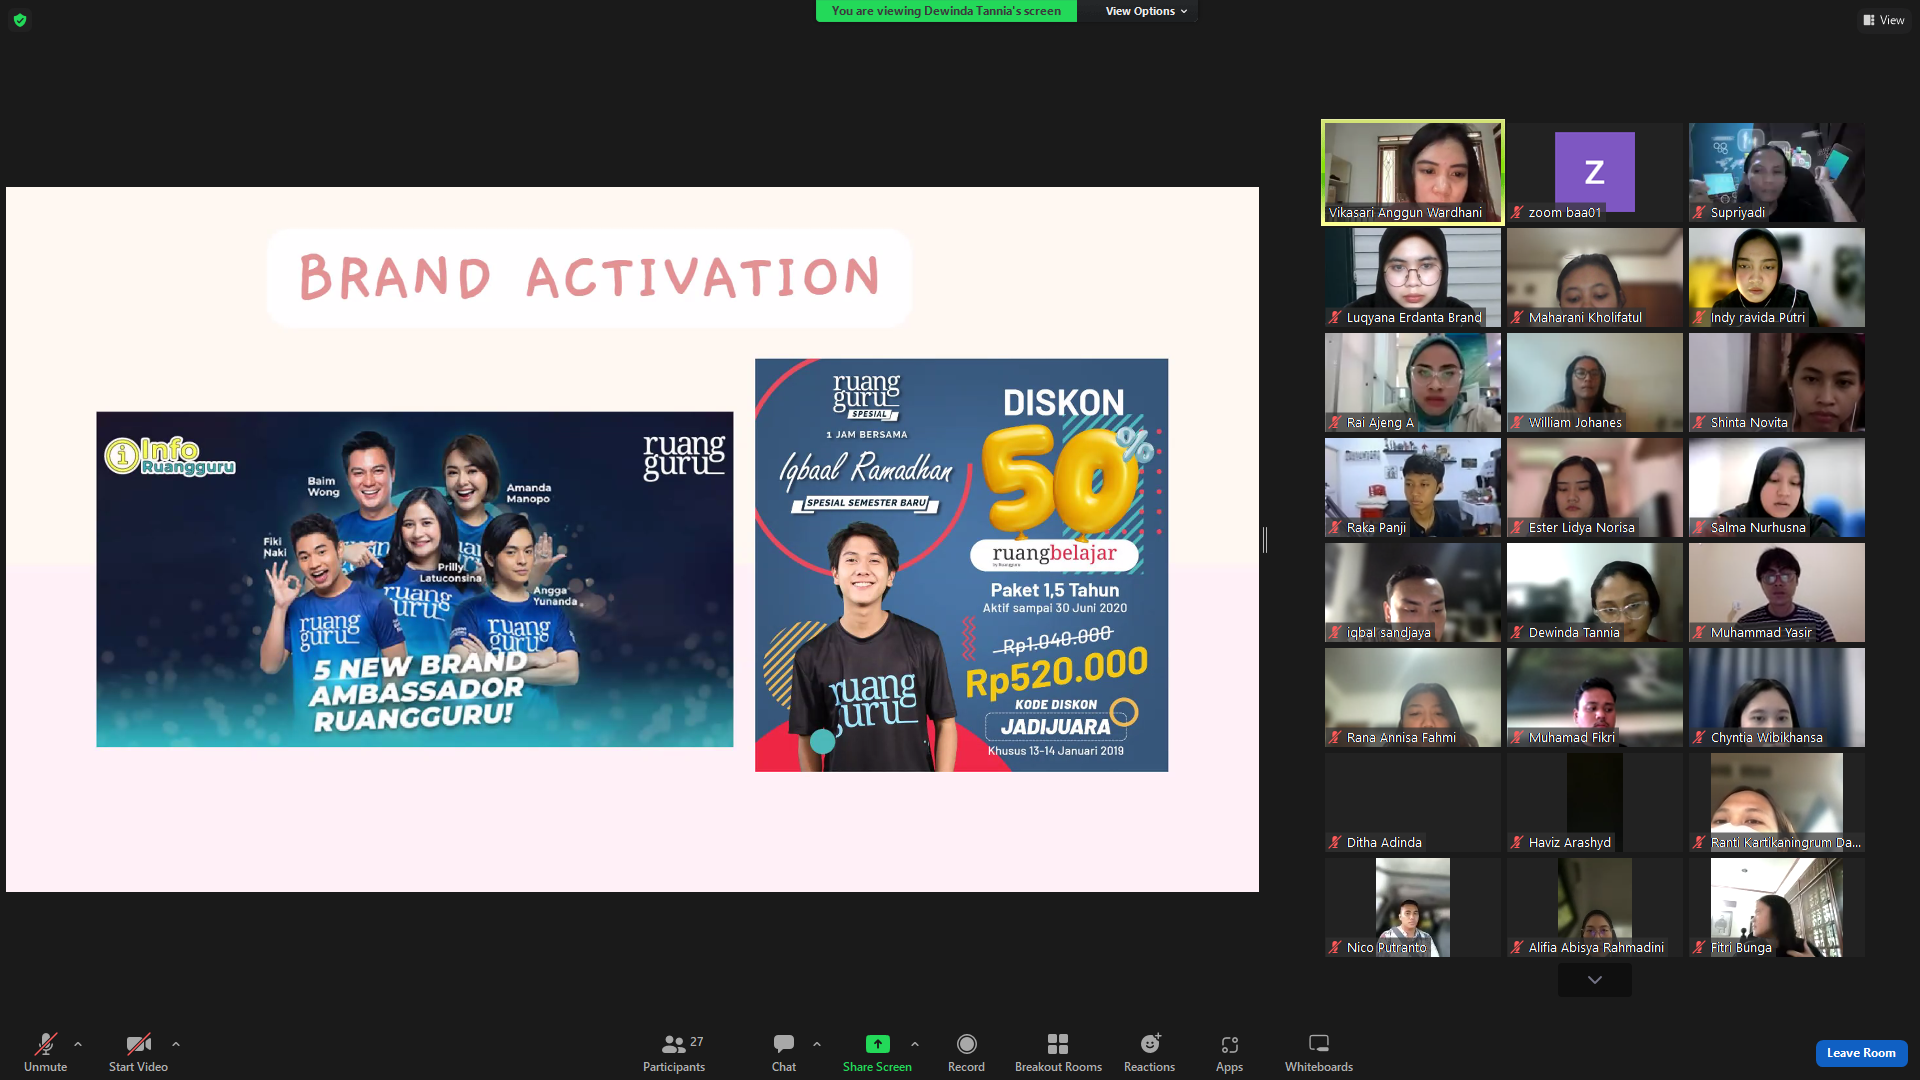Expand video options arrow beside Start Video

click(x=176, y=1044)
